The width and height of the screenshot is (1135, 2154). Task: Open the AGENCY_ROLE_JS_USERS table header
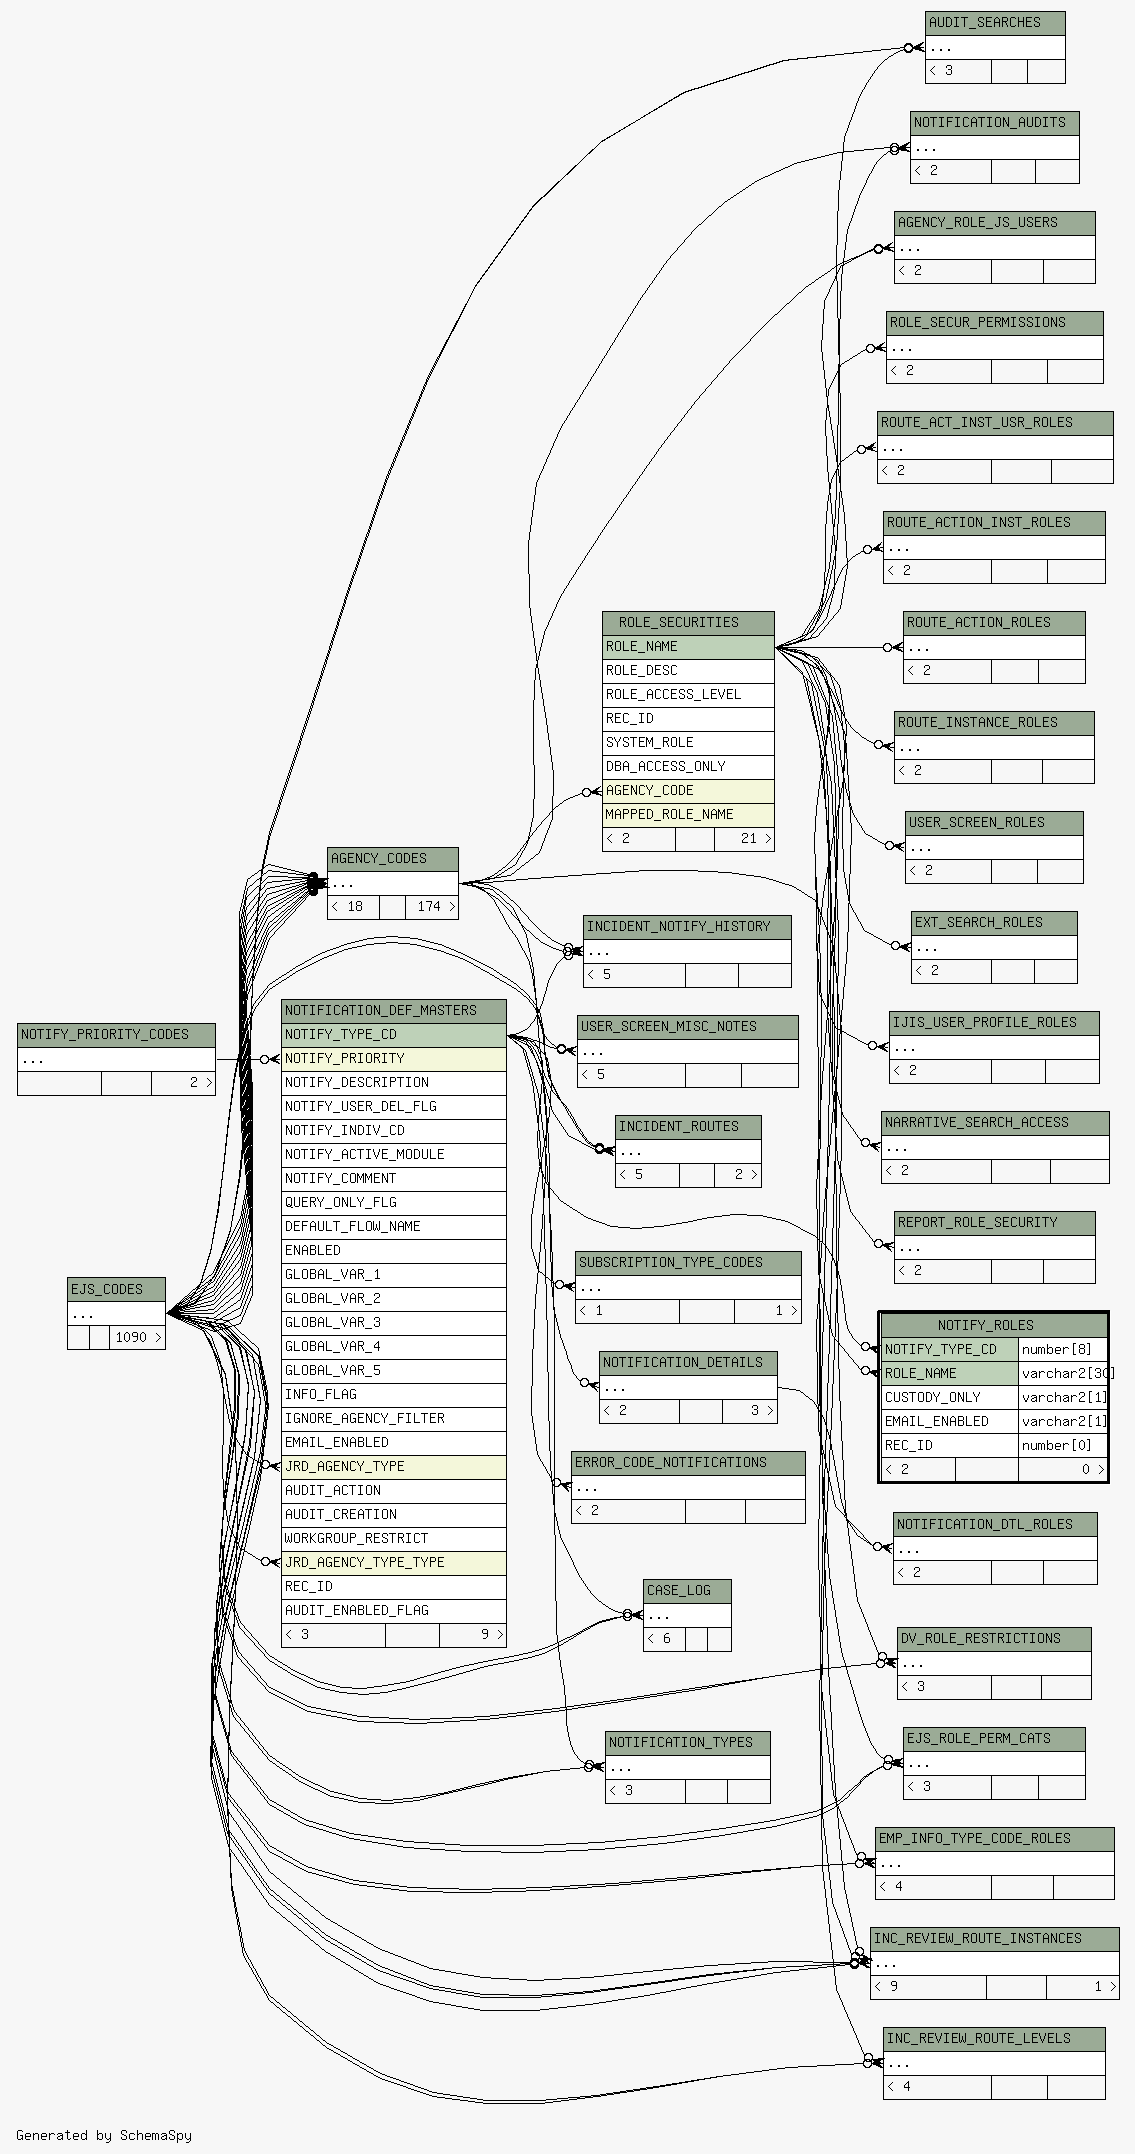click(995, 223)
